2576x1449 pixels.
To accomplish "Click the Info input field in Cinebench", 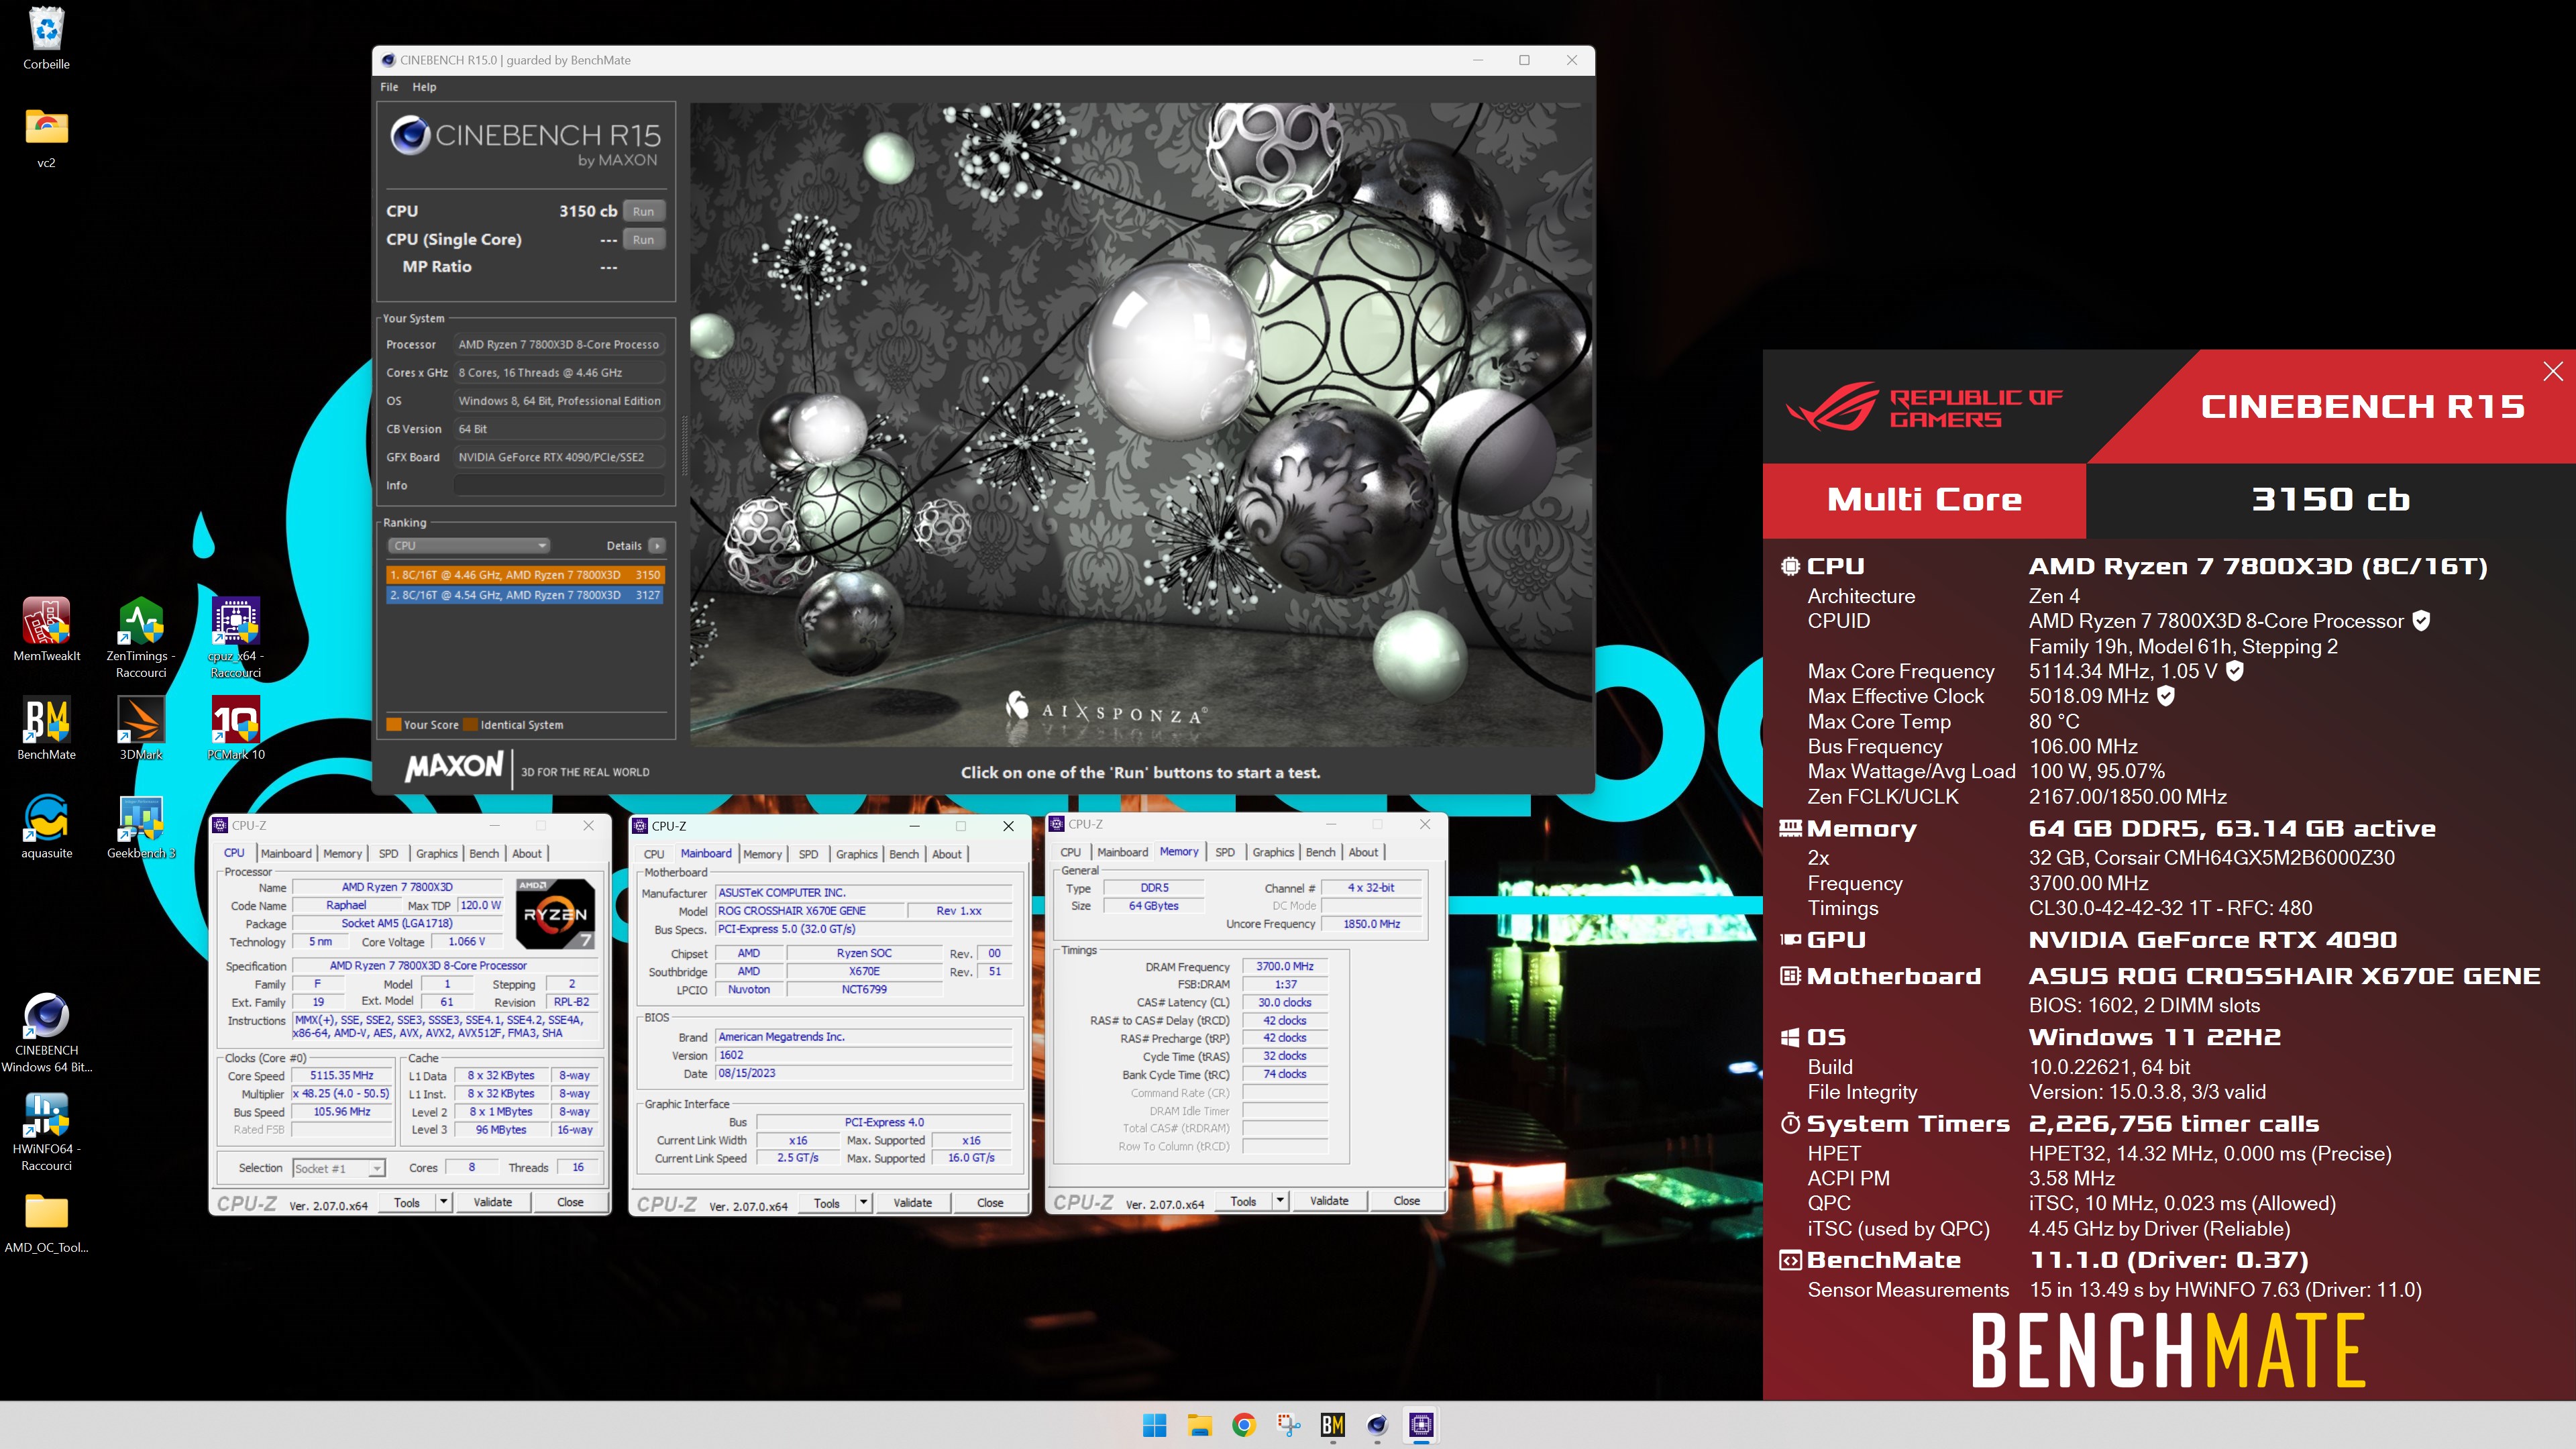I will pos(559,485).
